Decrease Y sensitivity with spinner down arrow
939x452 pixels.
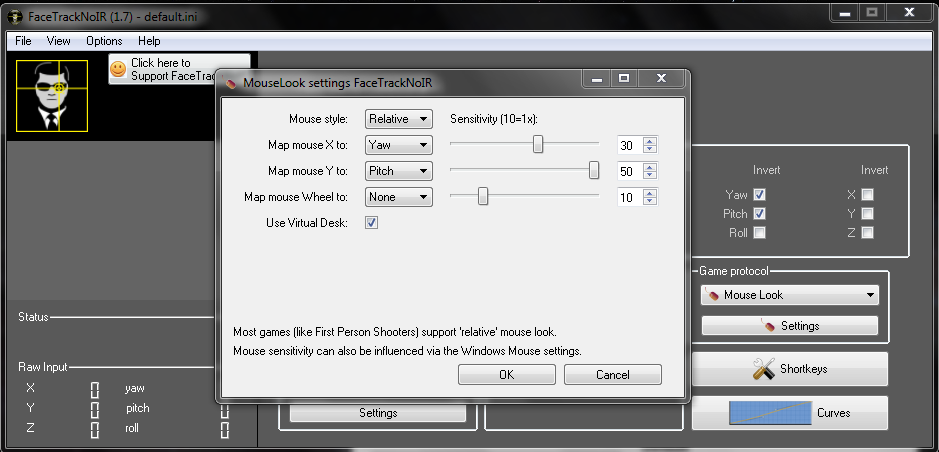[650, 175]
